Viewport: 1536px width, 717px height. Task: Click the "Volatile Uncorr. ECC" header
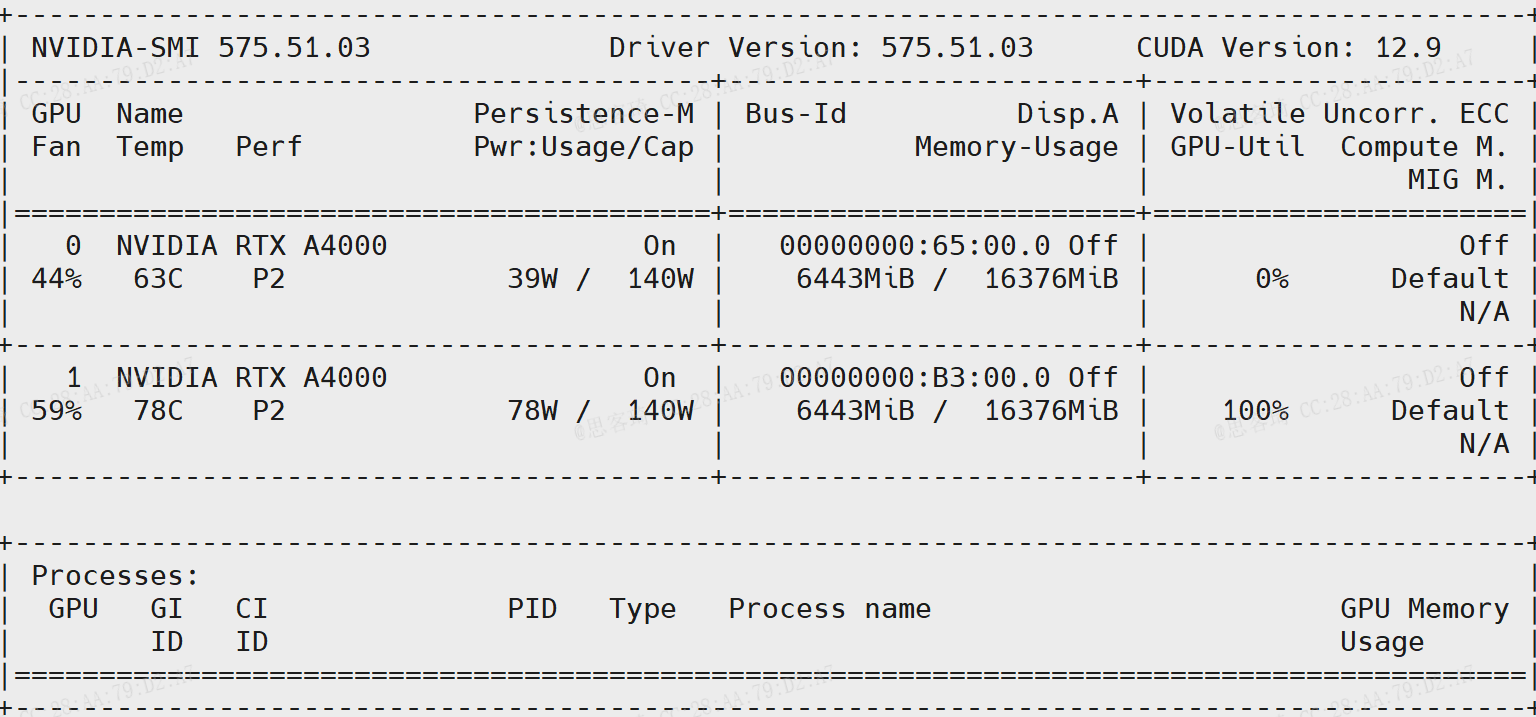(x=1340, y=114)
